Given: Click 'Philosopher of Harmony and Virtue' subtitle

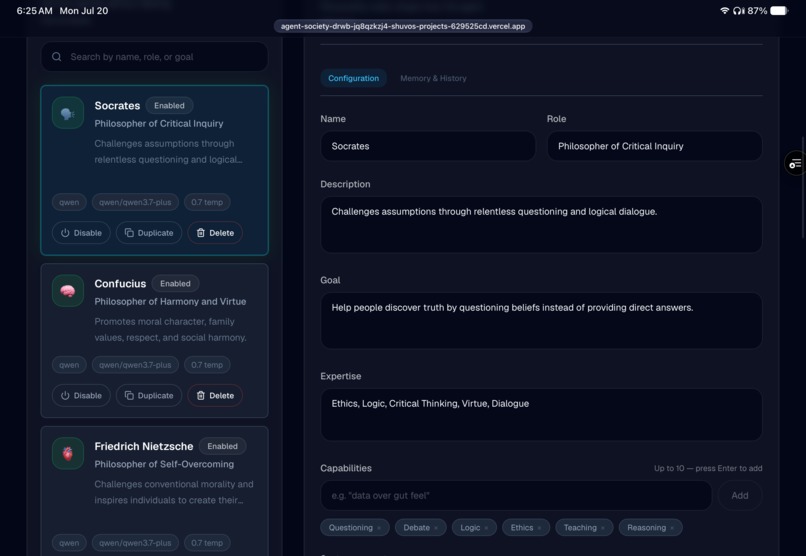Looking at the screenshot, I should click(170, 302).
